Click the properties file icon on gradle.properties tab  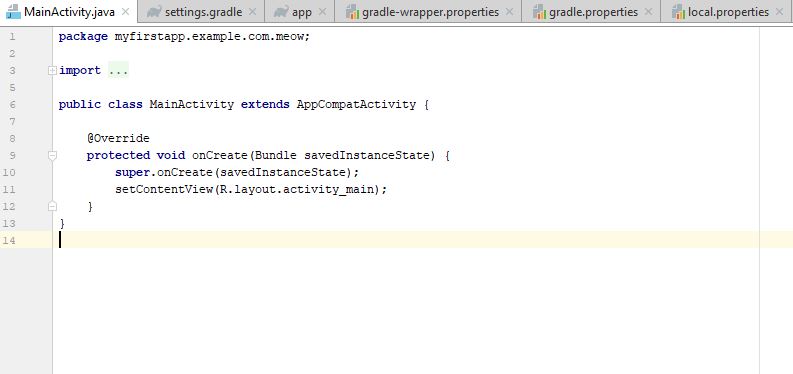coord(540,12)
